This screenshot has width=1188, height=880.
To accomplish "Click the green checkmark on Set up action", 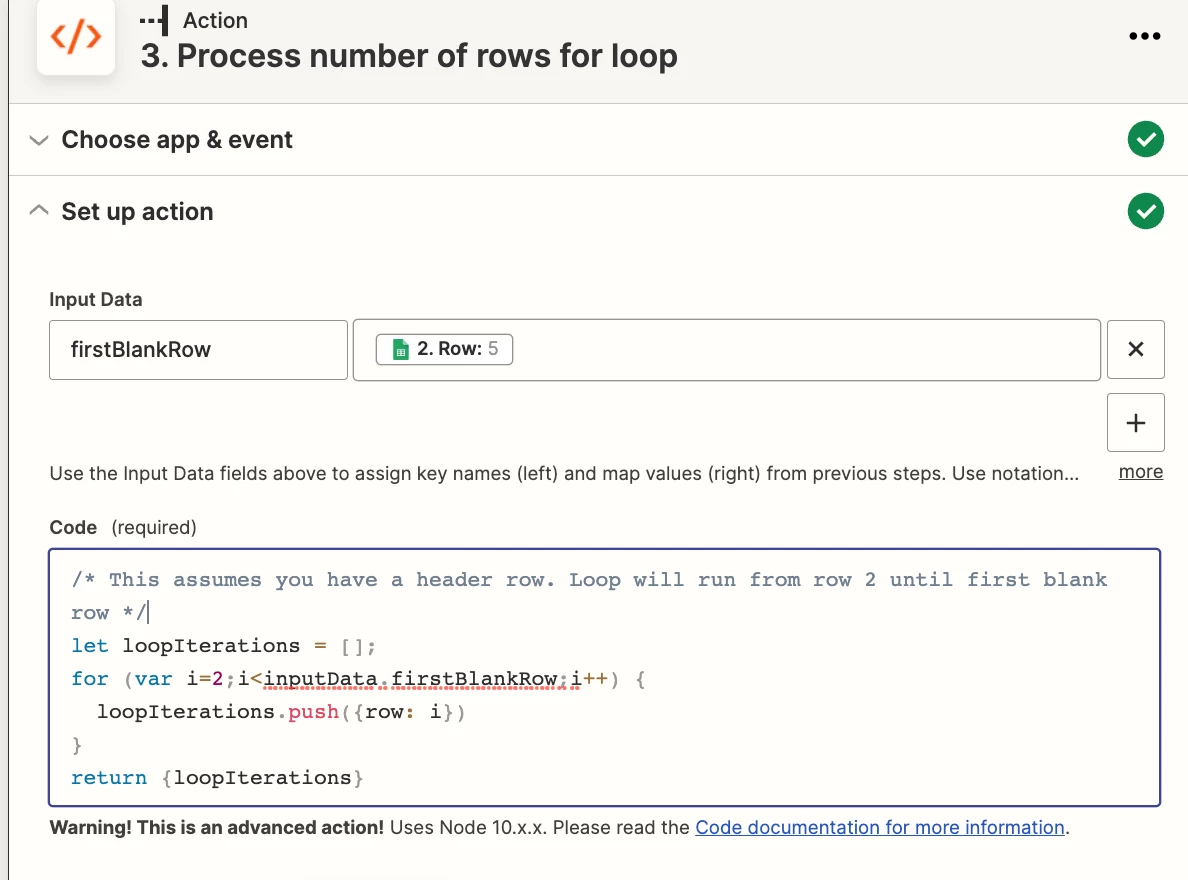I will point(1146,211).
